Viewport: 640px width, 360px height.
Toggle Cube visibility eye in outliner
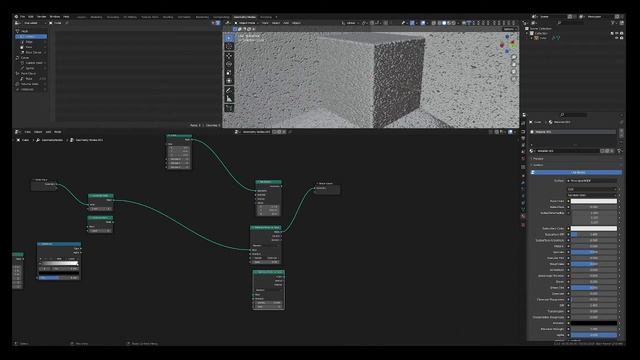click(x=617, y=38)
